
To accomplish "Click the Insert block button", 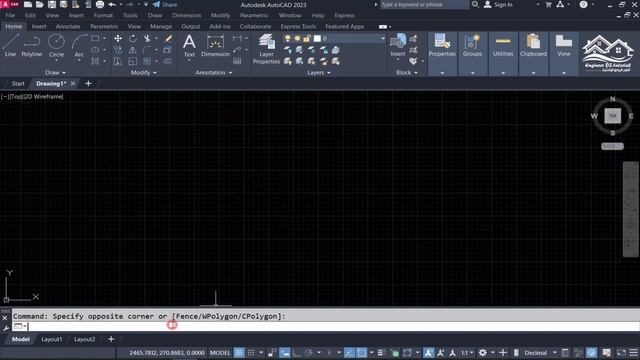I will [398, 45].
